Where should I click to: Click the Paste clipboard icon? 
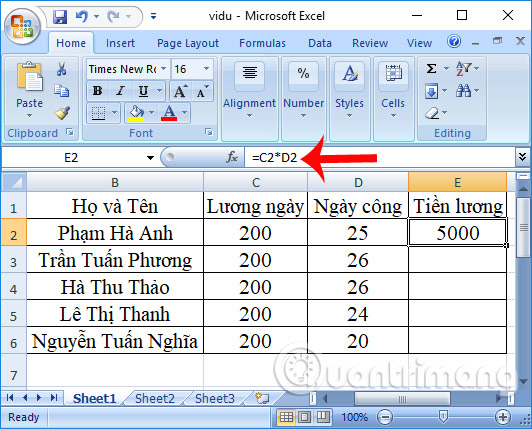(x=30, y=77)
